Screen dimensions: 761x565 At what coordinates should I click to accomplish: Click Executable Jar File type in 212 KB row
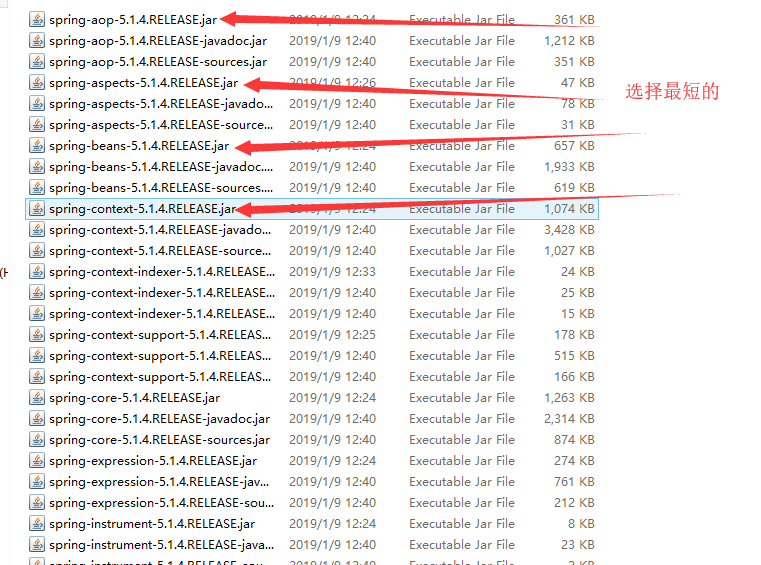(x=462, y=503)
